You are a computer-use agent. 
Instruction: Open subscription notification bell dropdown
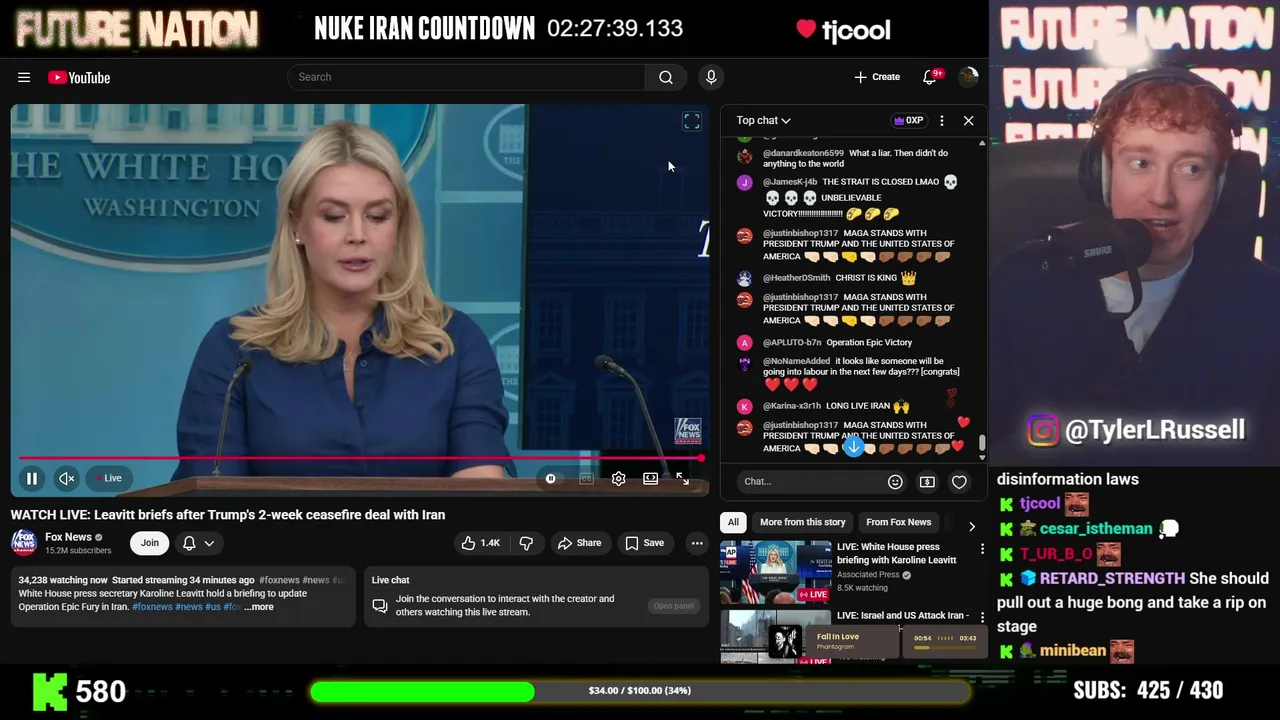[x=198, y=543]
